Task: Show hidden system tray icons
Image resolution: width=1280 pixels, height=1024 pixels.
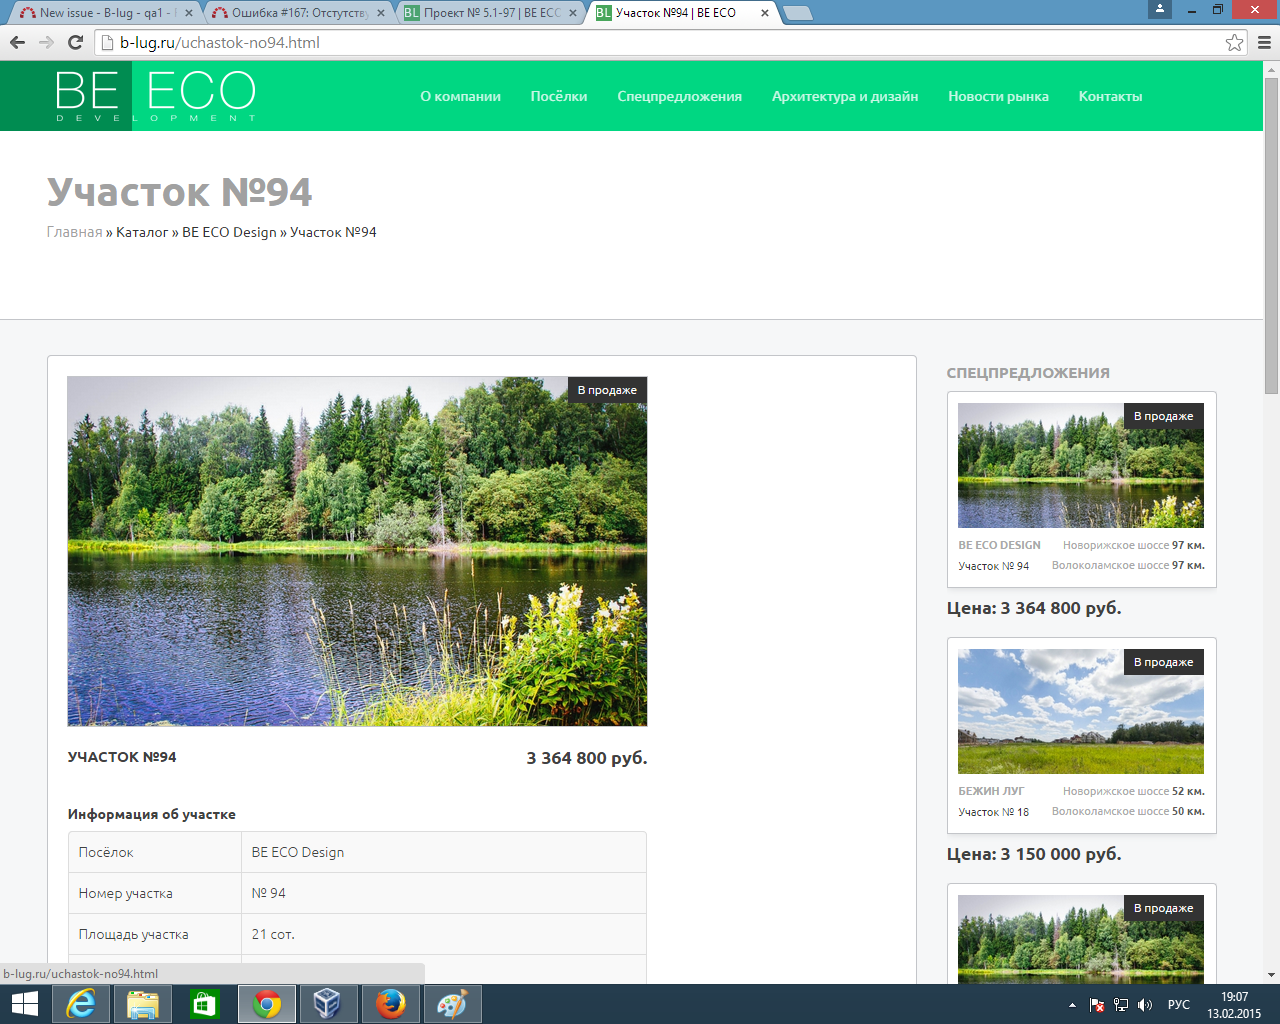Action: click(x=1072, y=1005)
